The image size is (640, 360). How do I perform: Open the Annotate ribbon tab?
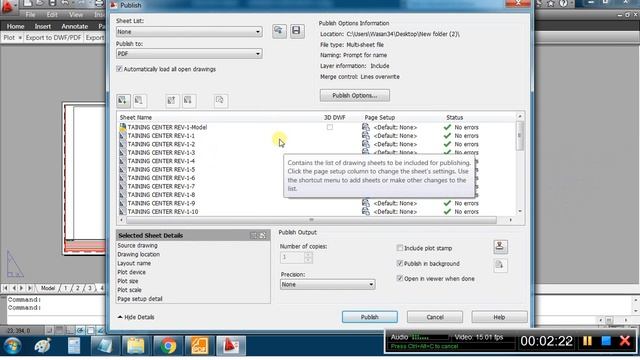pyautogui.click(x=75, y=26)
